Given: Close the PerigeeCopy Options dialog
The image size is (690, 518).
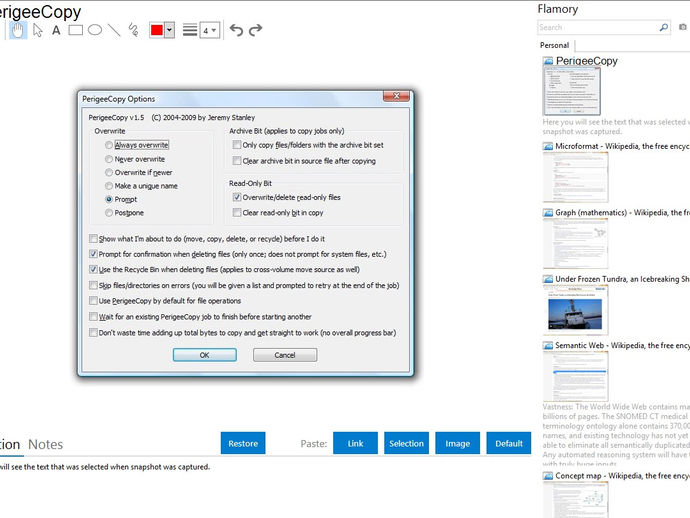Looking at the screenshot, I should point(396,96).
